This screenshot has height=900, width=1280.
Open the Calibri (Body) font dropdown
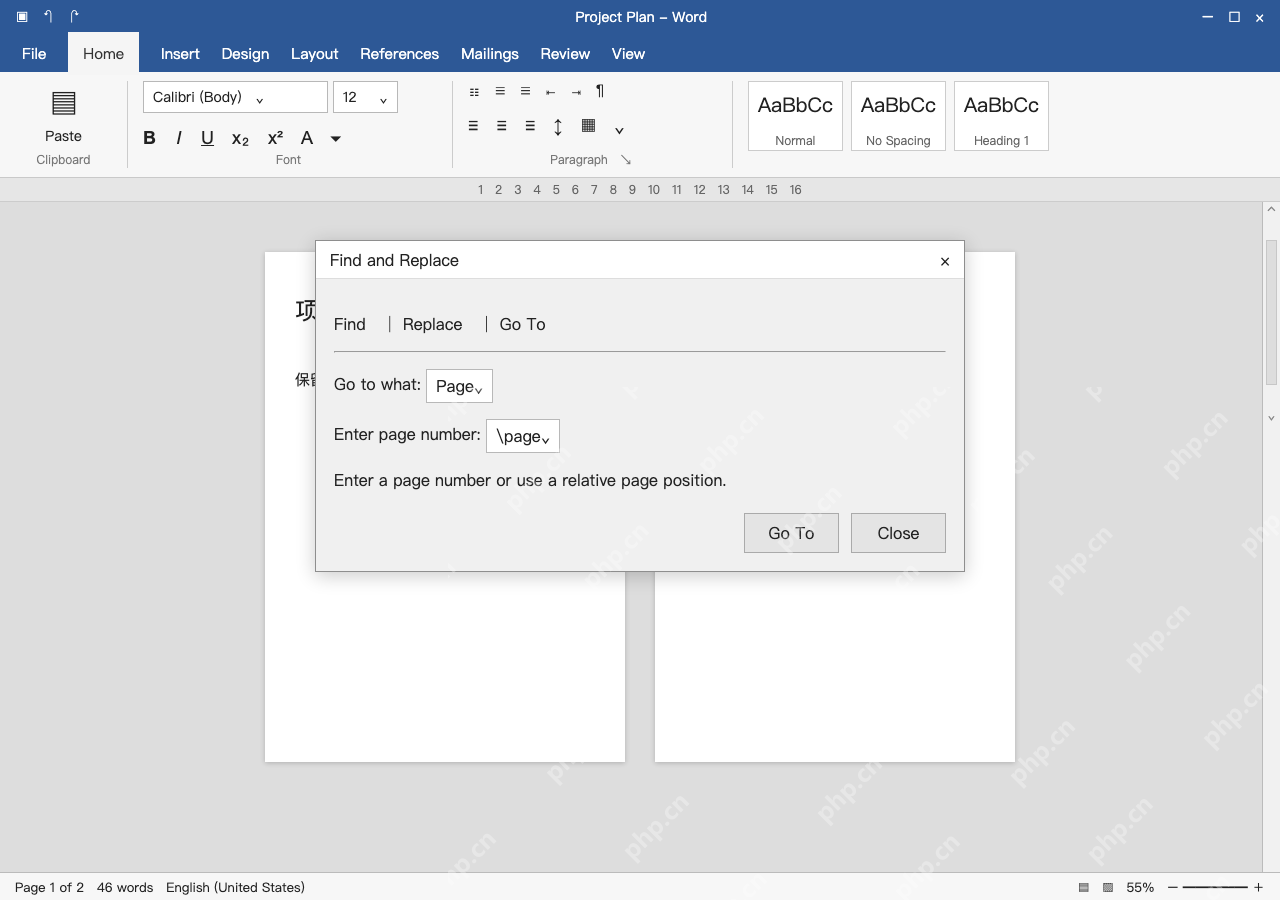point(235,97)
